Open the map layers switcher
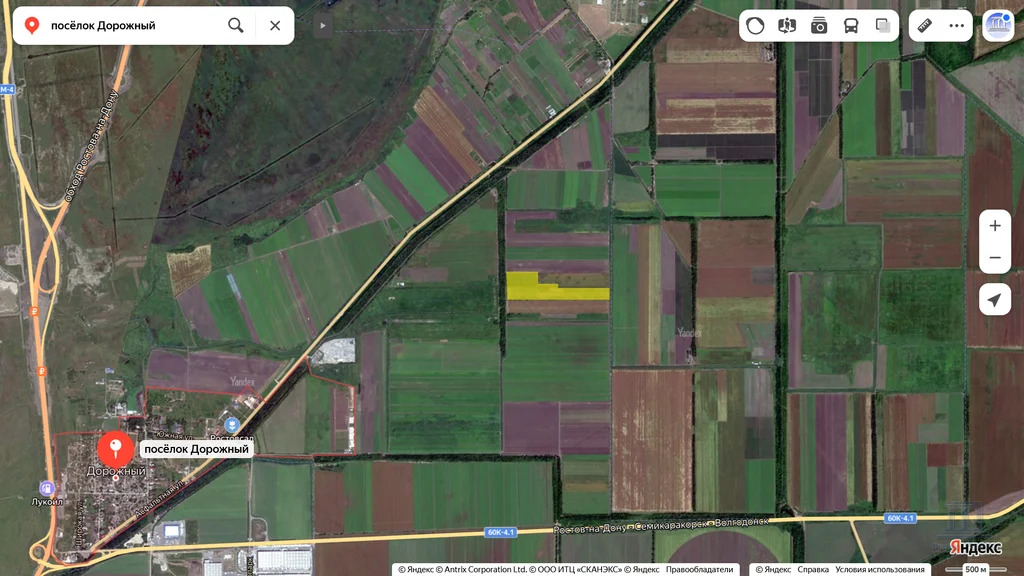1024x576 pixels. click(883, 26)
